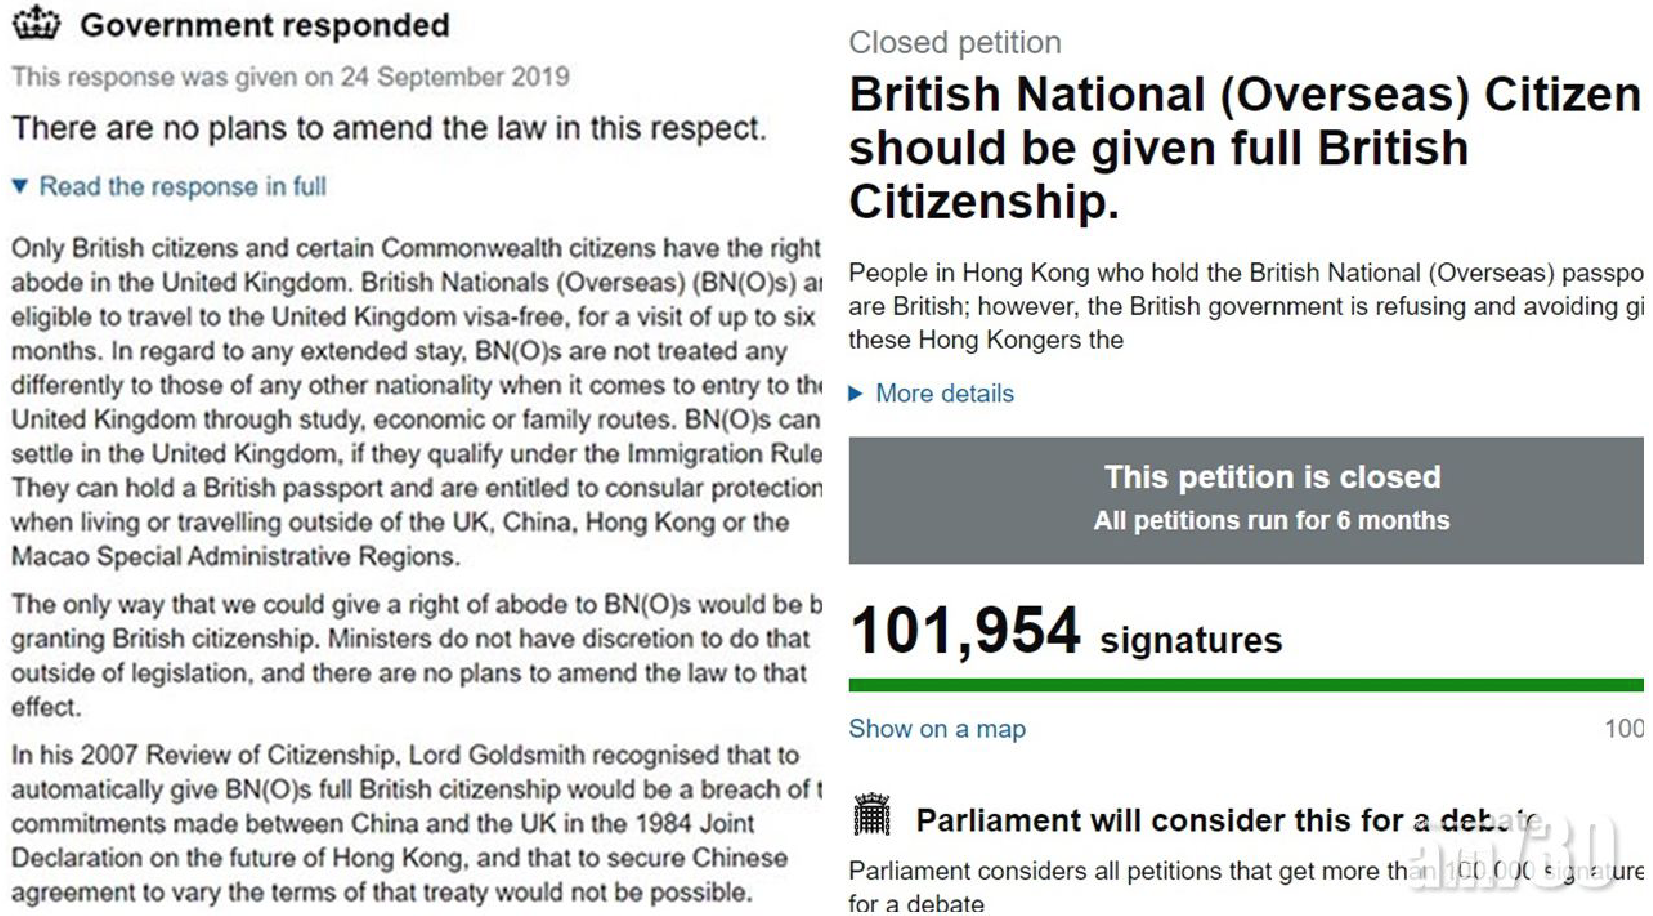
Task: Click the Lord Goldsmith paragraph in the response
Action: (x=416, y=823)
